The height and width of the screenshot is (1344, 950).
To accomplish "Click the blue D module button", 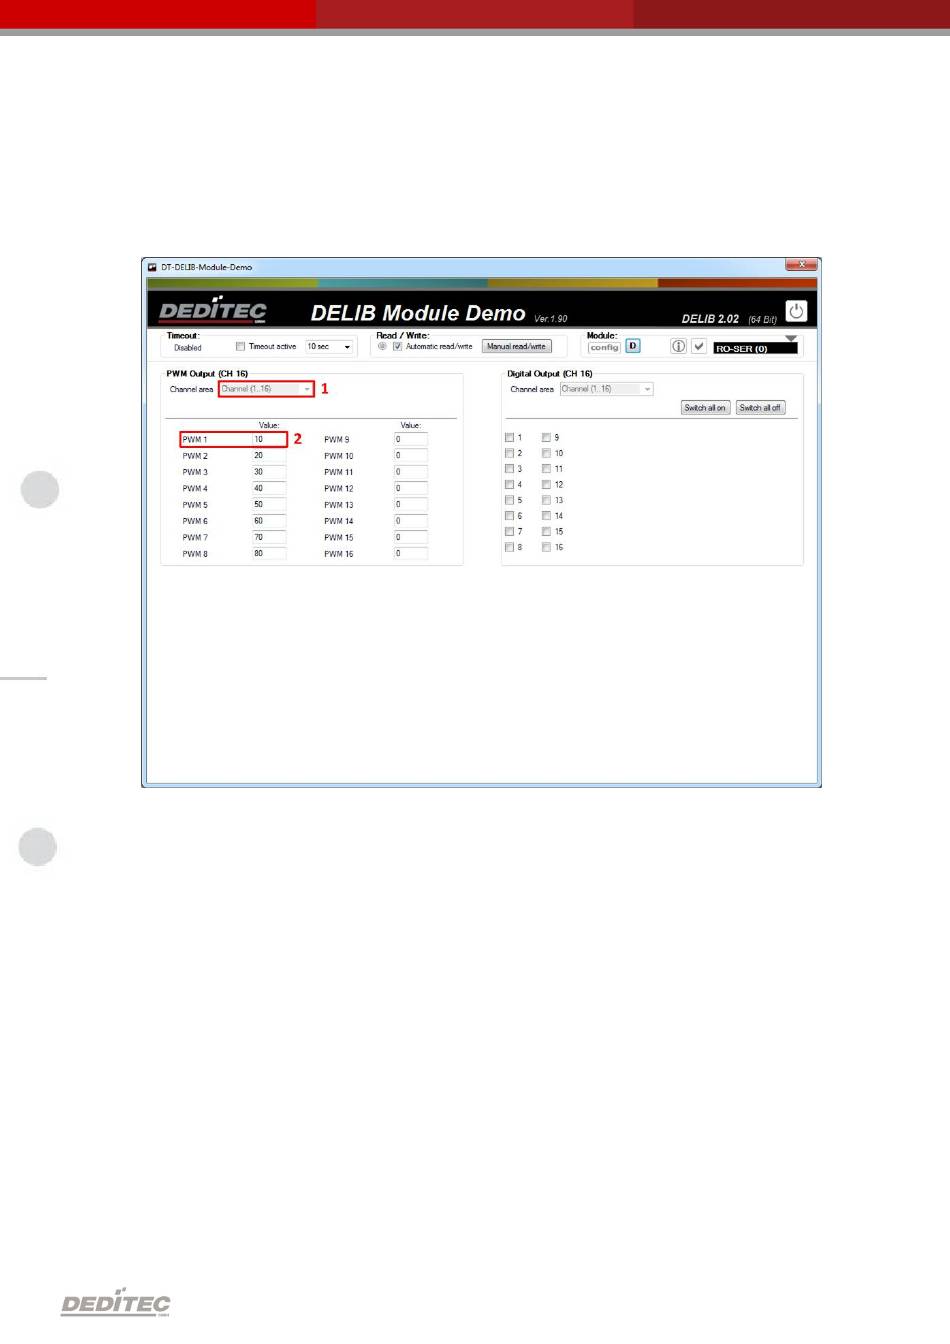I will 633,346.
